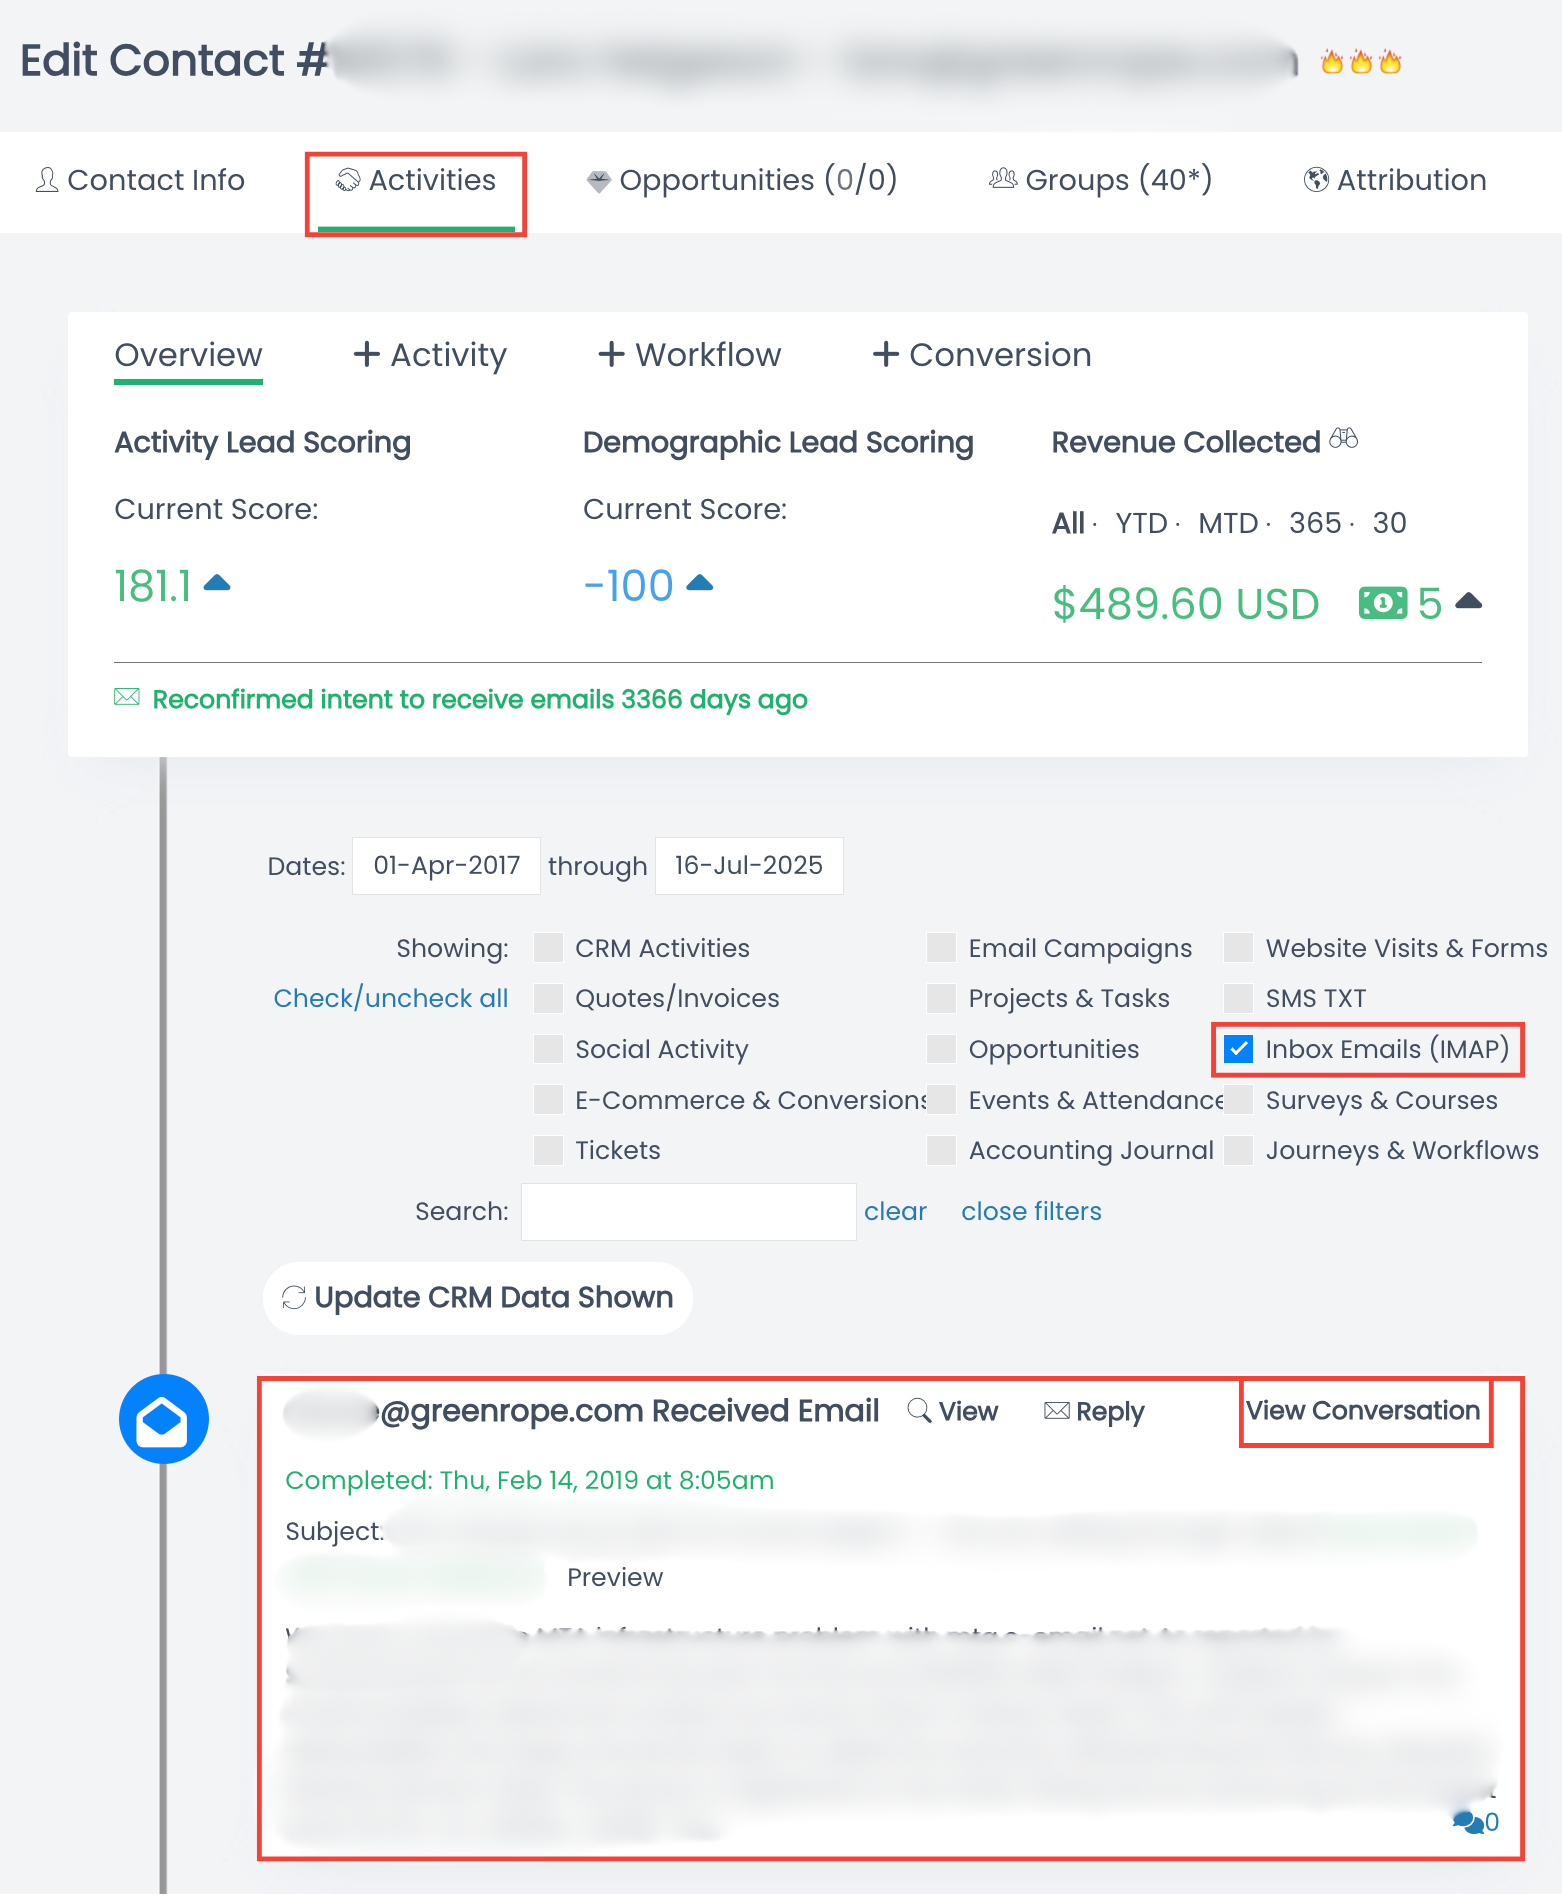
Task: Click the Search text box
Action: coord(688,1211)
